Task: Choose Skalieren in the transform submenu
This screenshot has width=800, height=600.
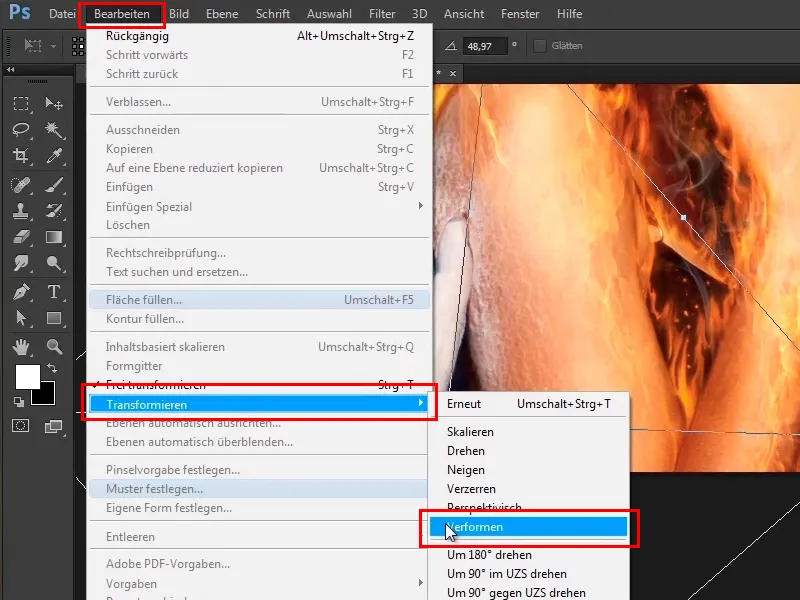Action: pos(528,432)
